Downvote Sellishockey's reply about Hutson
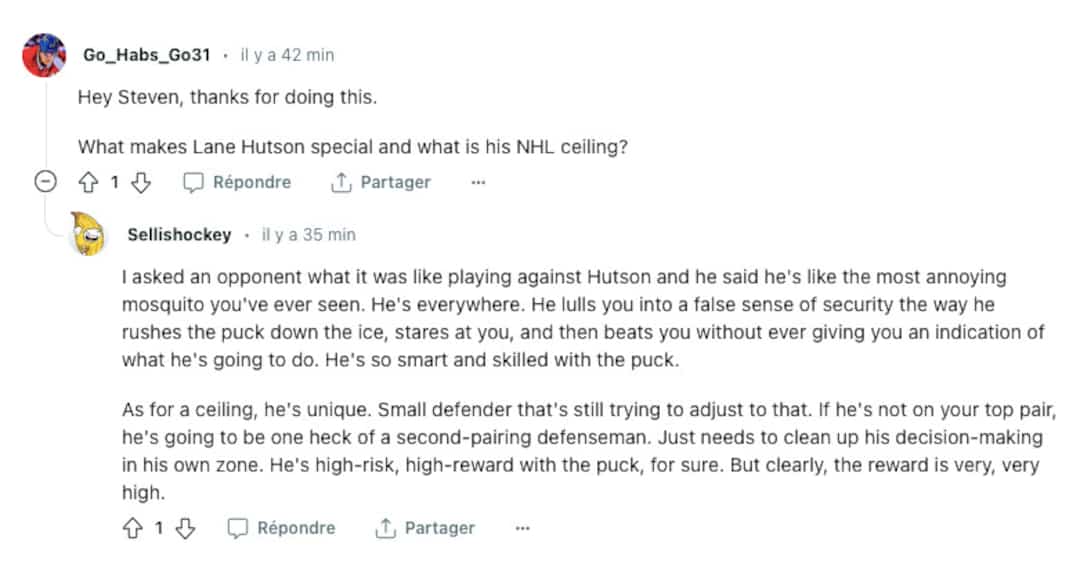 click(185, 528)
